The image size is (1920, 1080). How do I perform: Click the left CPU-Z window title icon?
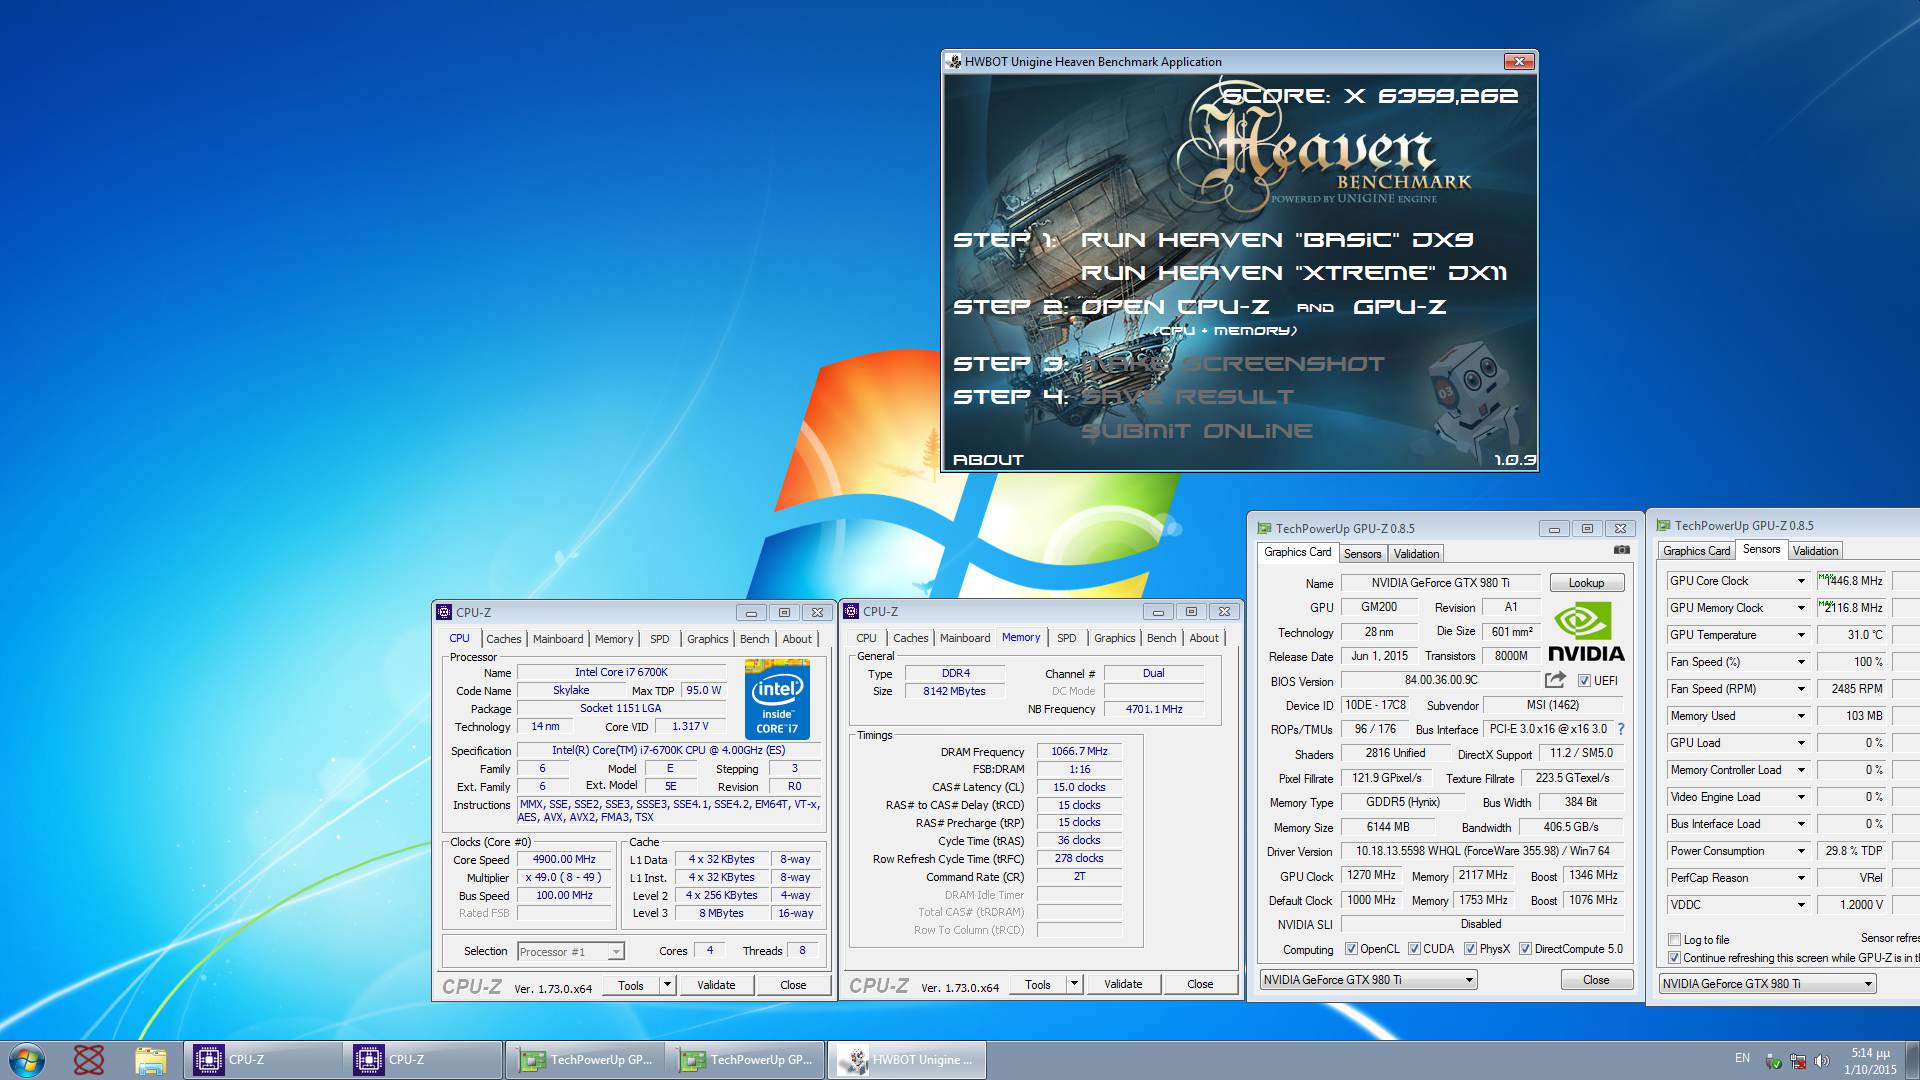tap(444, 612)
